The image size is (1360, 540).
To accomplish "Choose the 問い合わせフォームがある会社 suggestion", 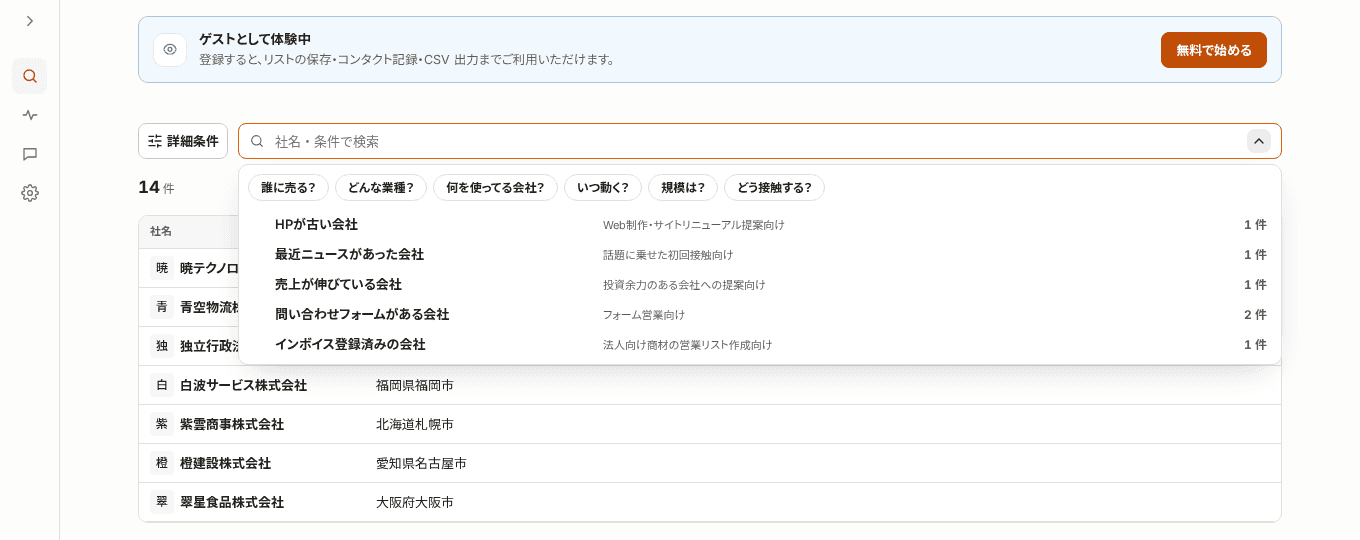I will (x=760, y=315).
